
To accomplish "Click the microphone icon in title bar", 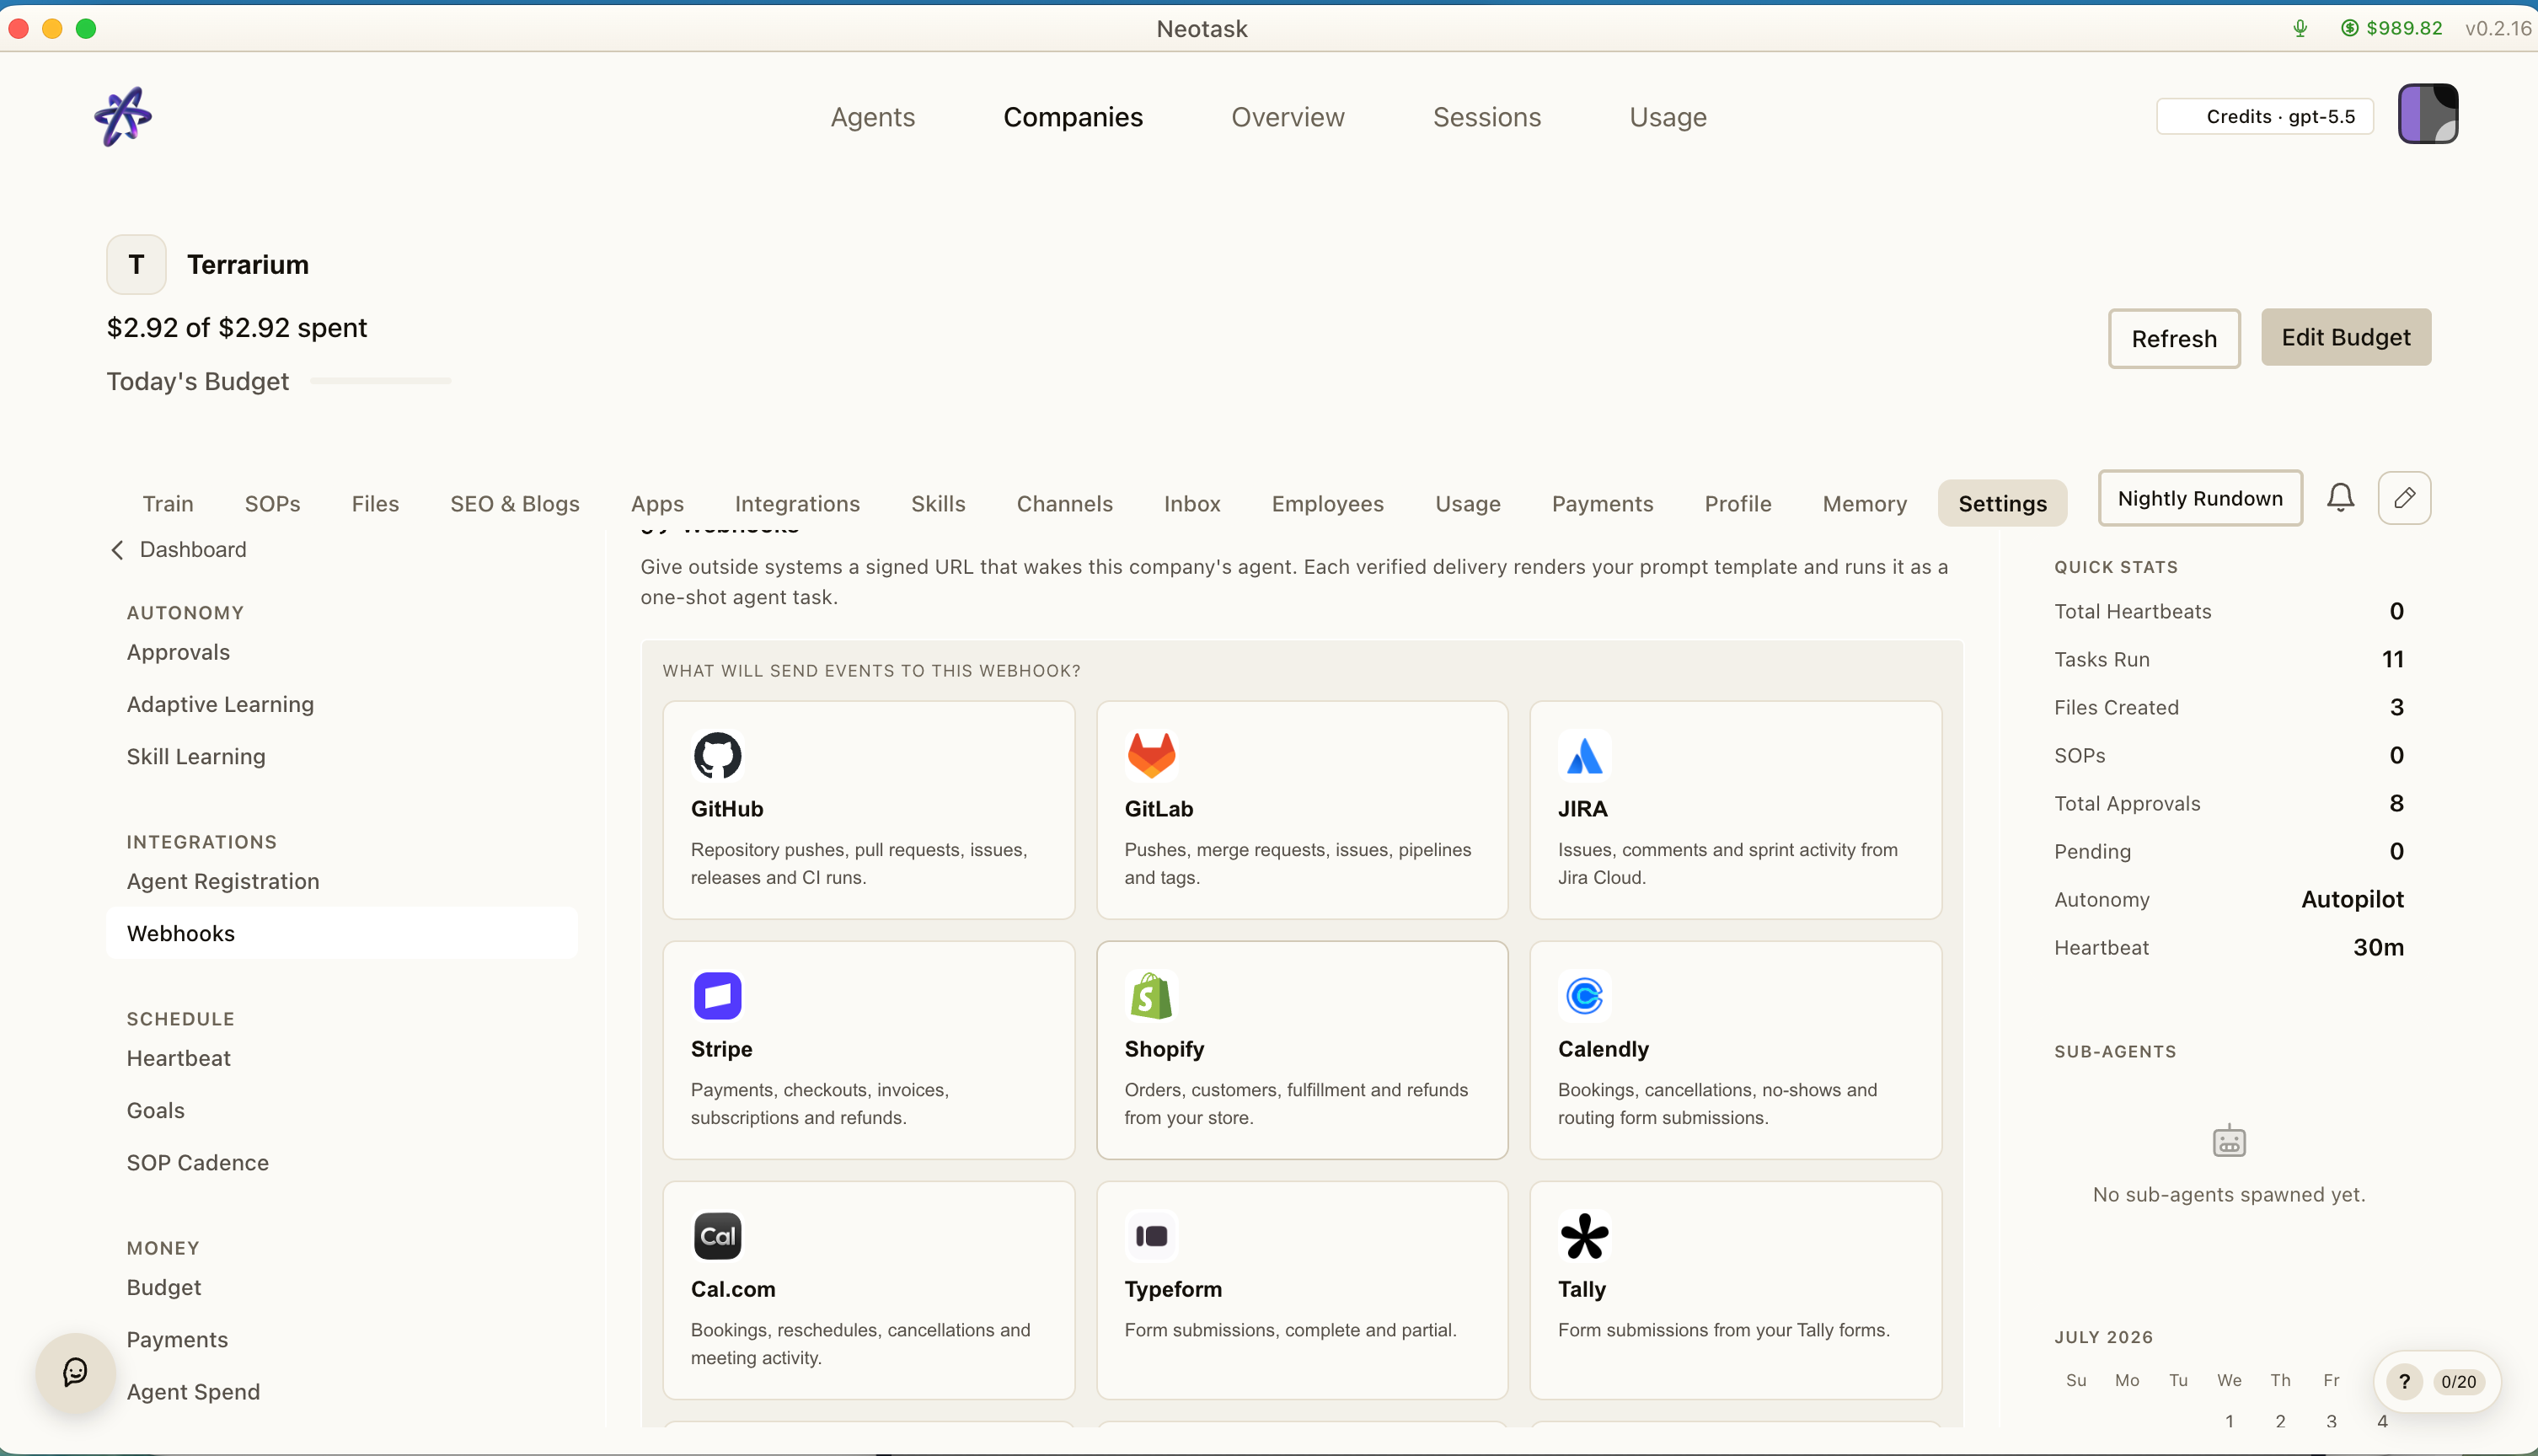I will click(2300, 28).
